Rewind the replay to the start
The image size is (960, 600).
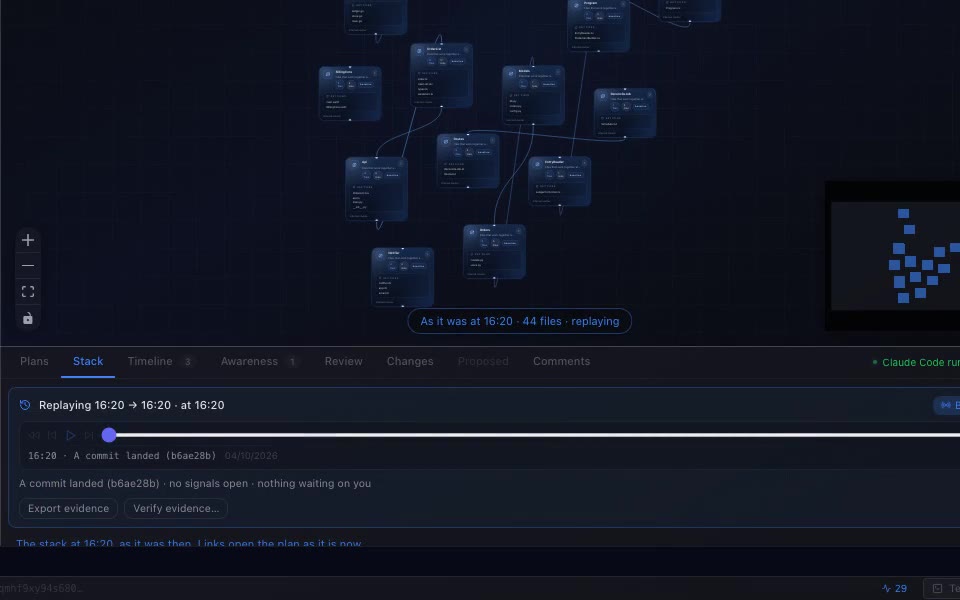click(x=34, y=435)
